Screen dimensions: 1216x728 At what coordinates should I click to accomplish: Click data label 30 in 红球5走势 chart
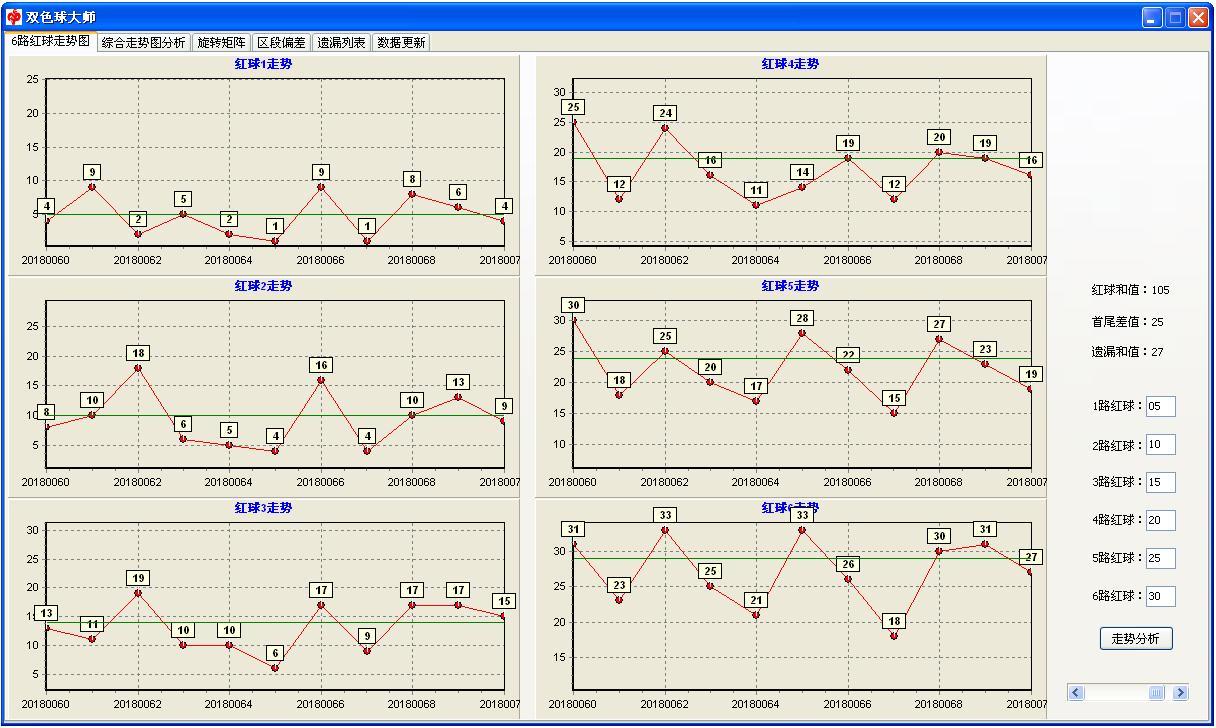tap(573, 305)
